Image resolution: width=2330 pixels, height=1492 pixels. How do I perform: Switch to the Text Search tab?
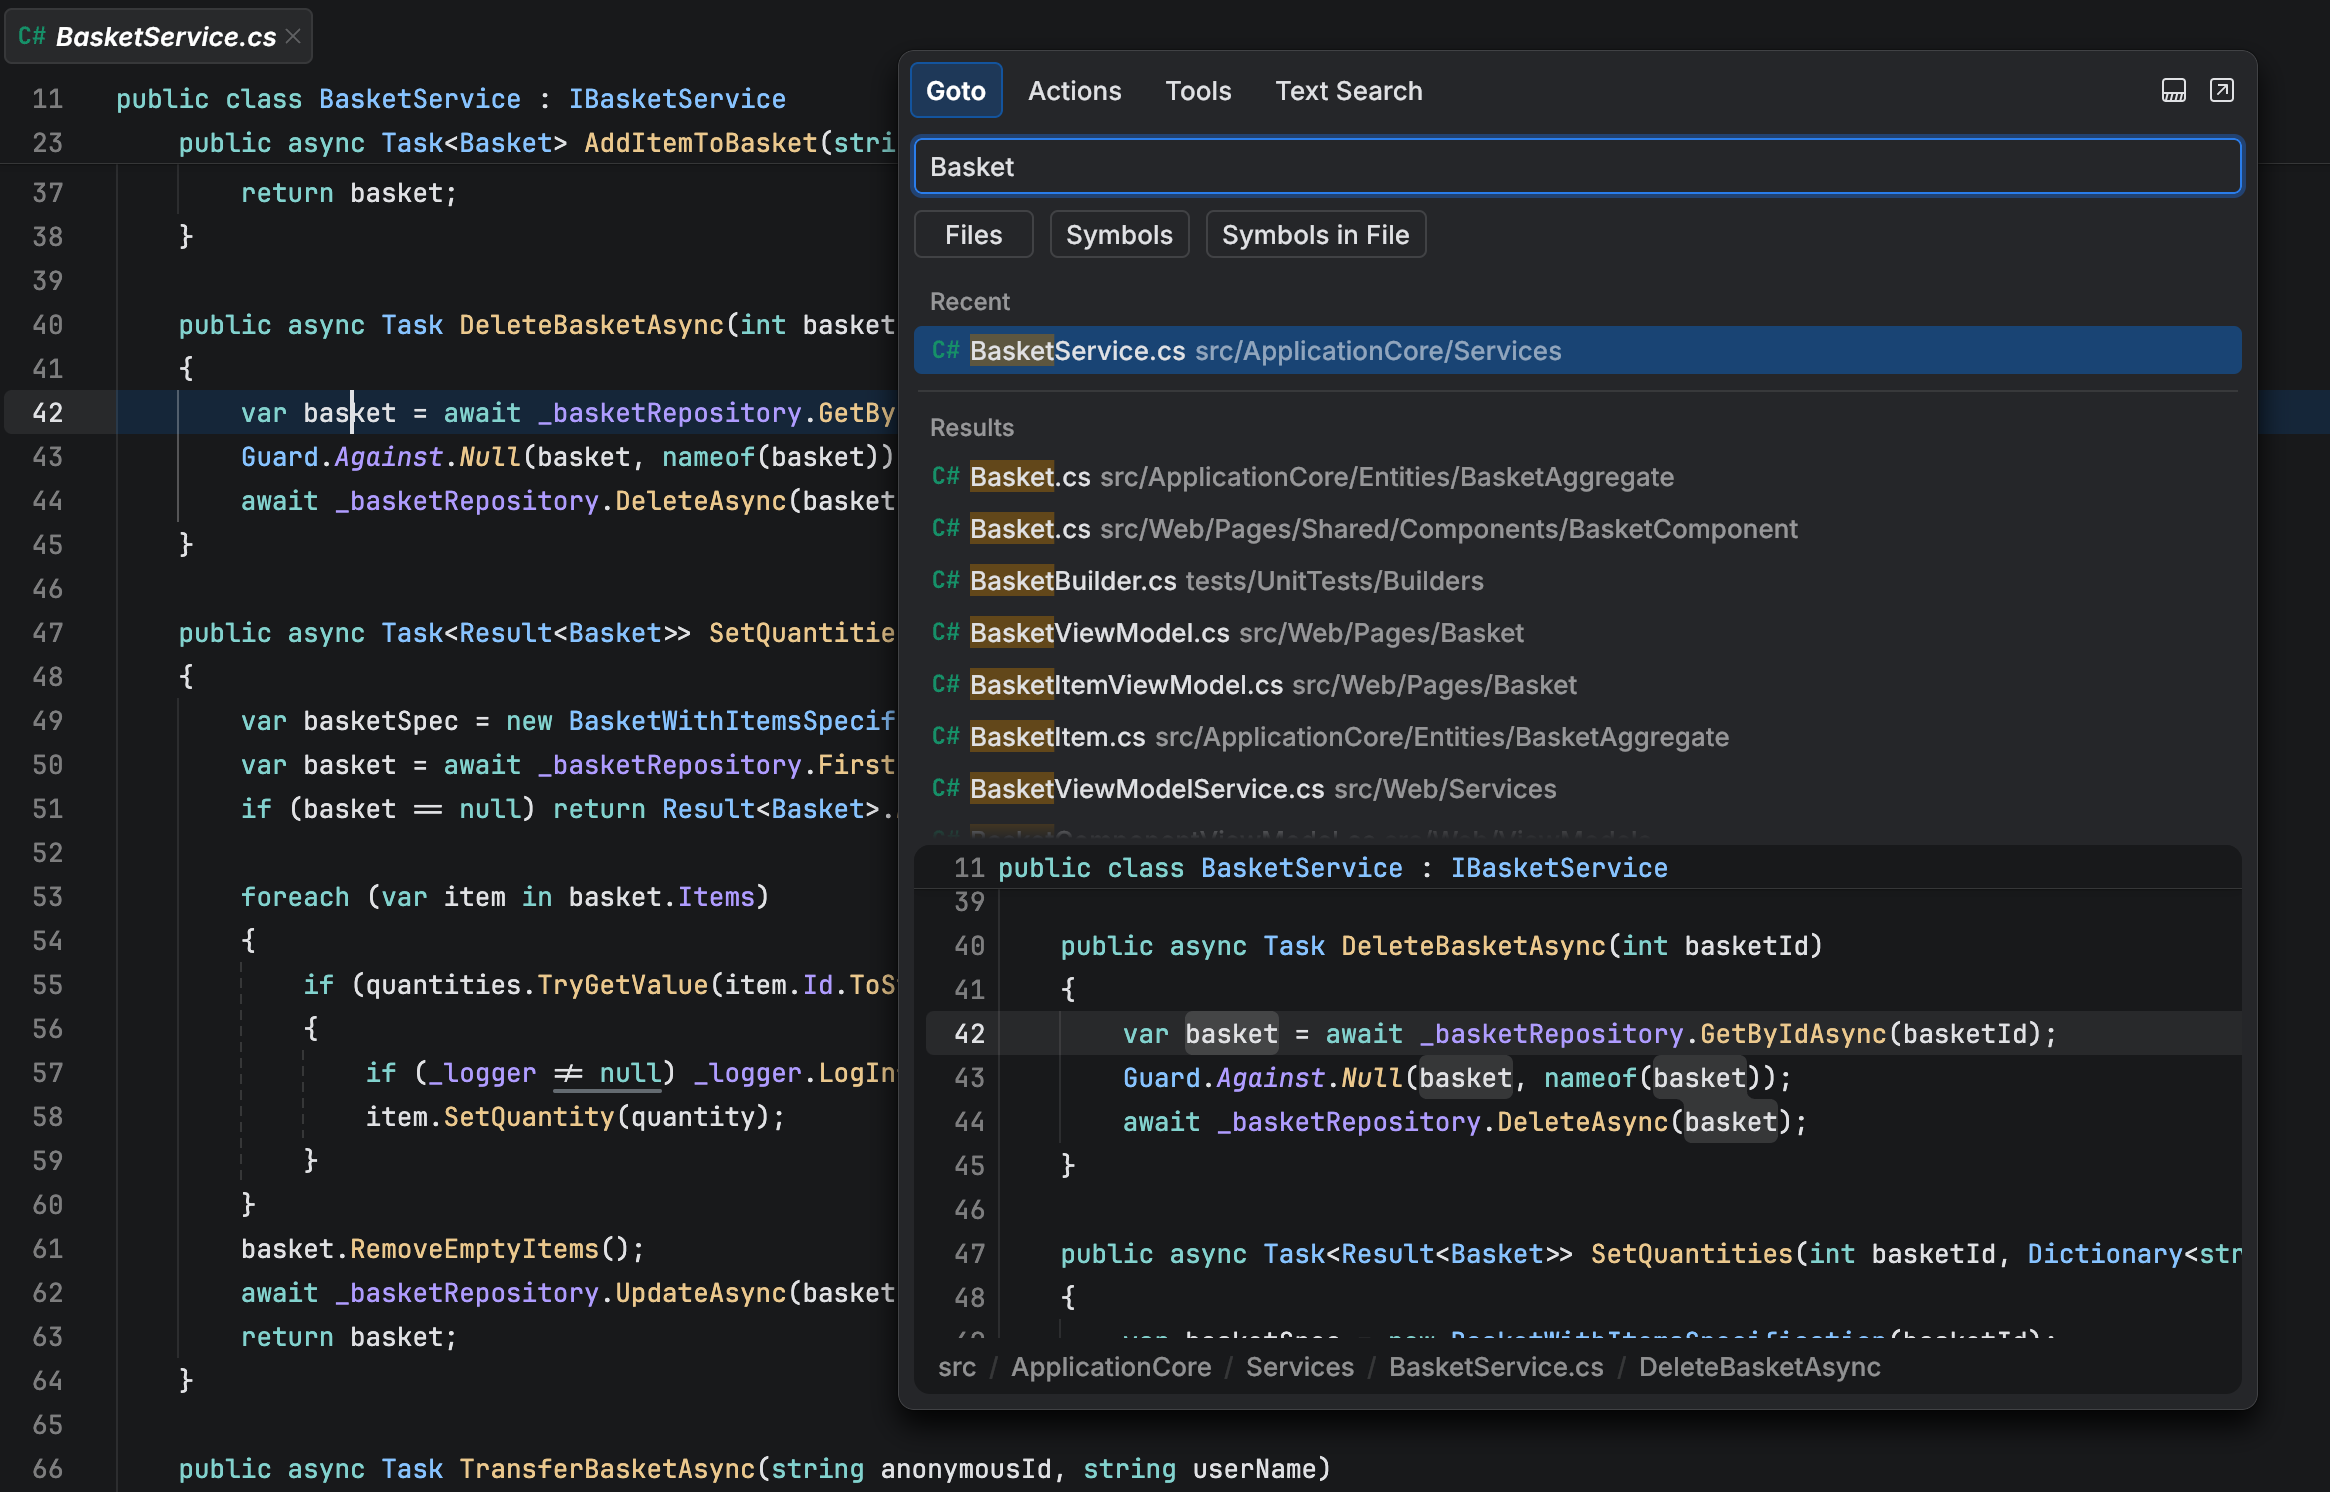[1347, 91]
